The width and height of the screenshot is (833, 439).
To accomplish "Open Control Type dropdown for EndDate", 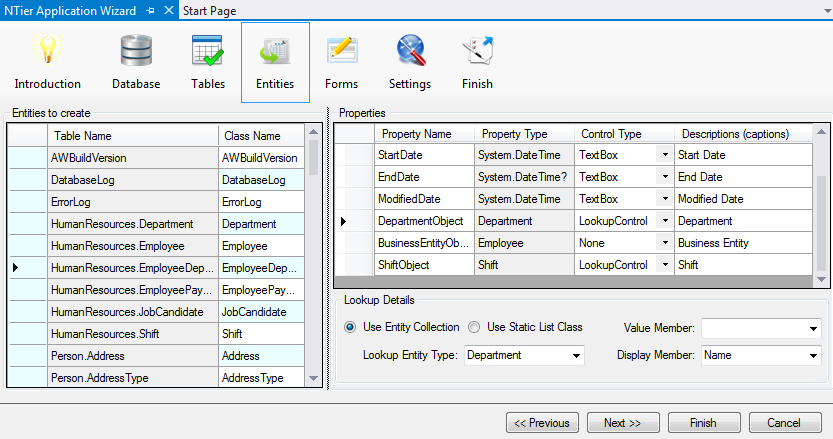I will tap(665, 176).
